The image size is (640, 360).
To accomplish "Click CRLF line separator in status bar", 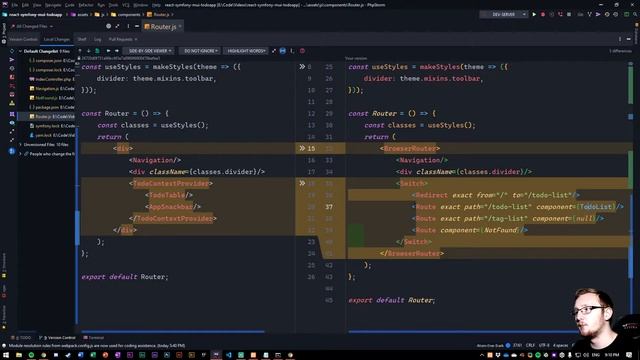I will pos(530,345).
